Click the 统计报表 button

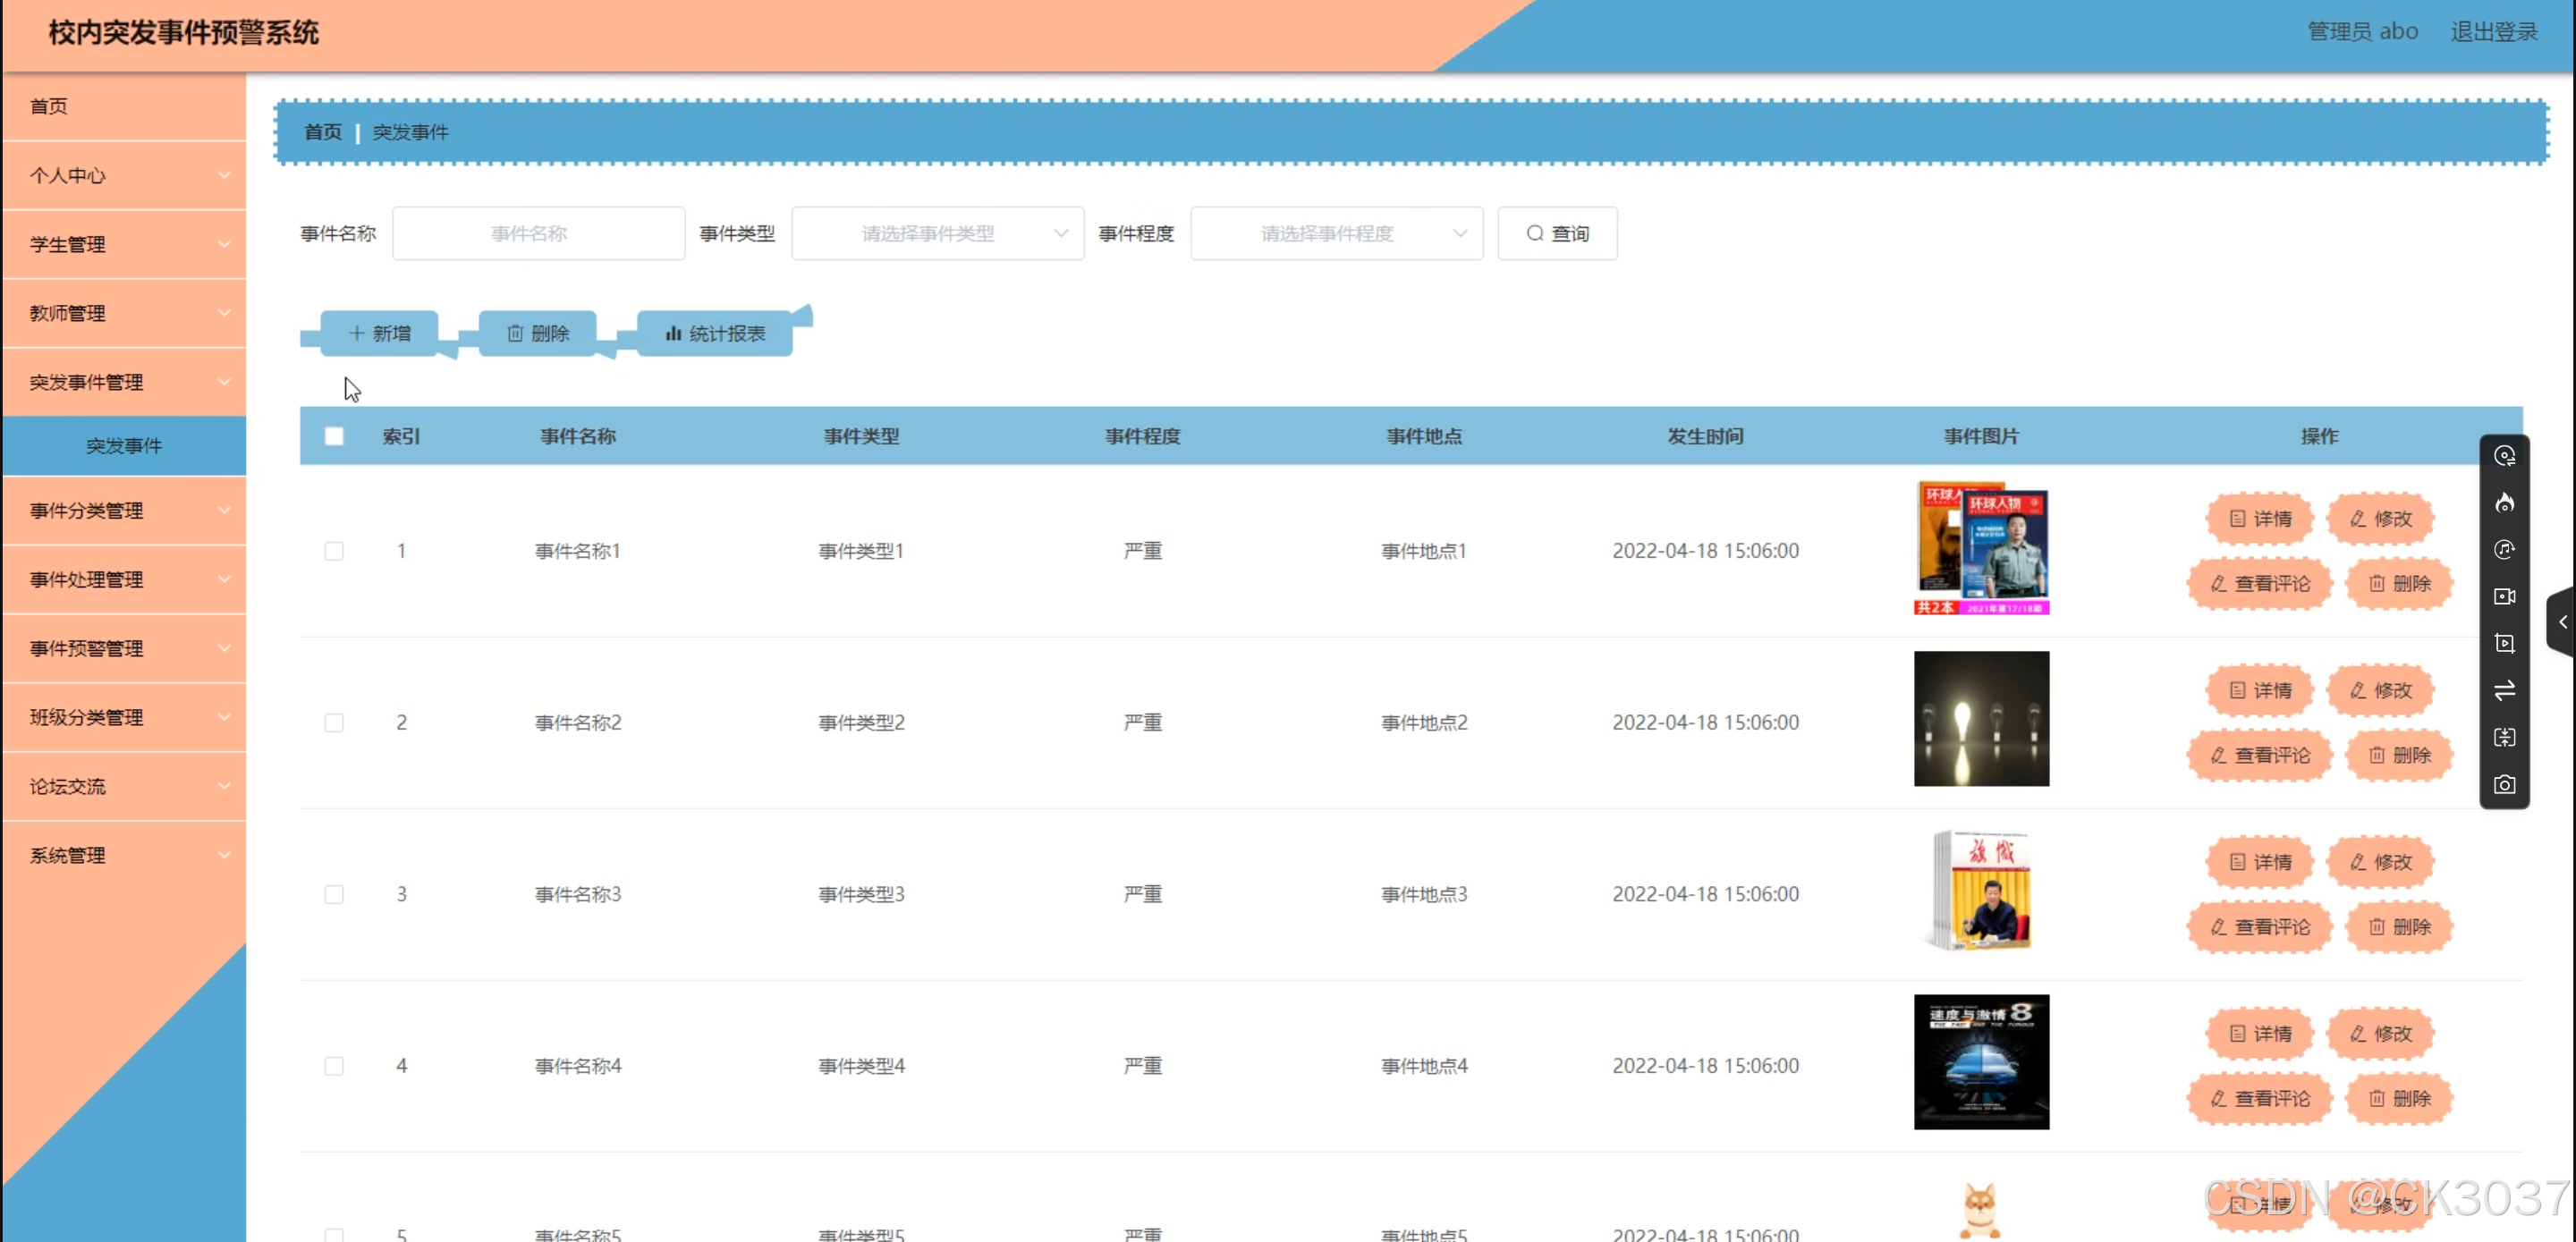click(715, 333)
